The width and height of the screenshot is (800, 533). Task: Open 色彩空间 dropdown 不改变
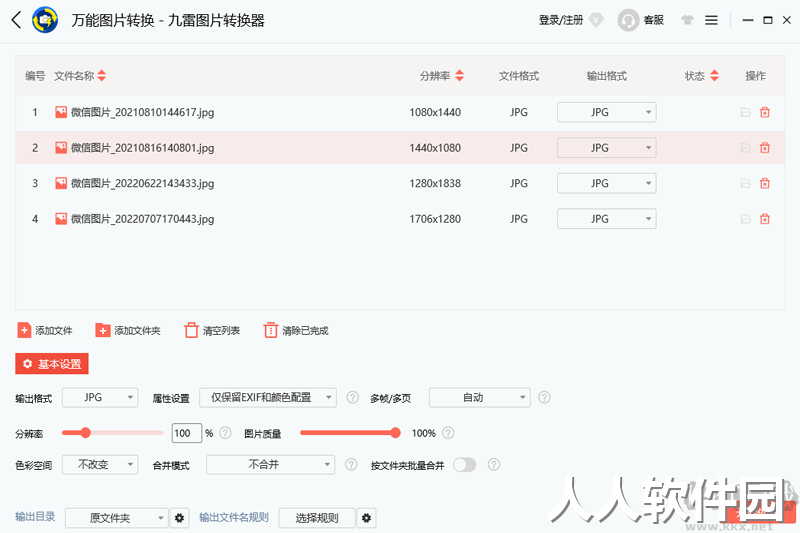pyautogui.click(x=100, y=465)
